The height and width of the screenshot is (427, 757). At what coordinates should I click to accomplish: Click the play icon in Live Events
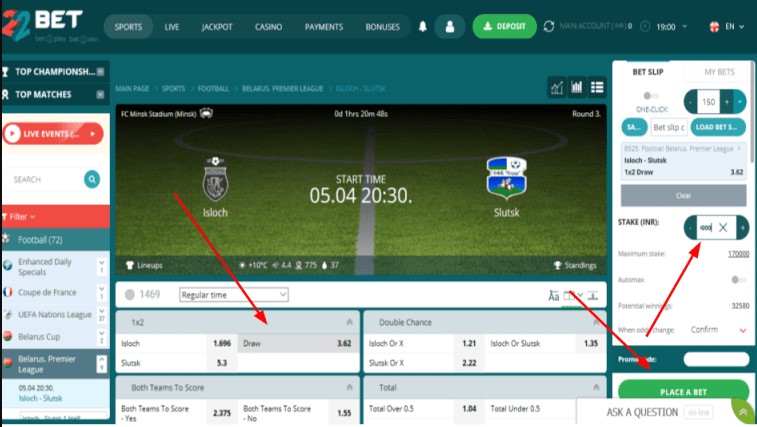point(13,134)
